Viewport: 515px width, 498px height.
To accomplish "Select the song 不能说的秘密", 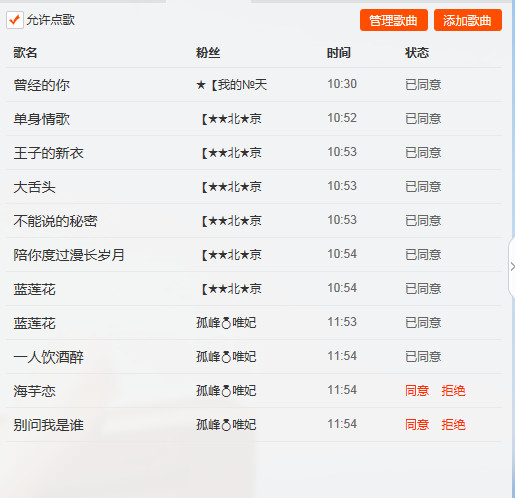I will [x=55, y=221].
